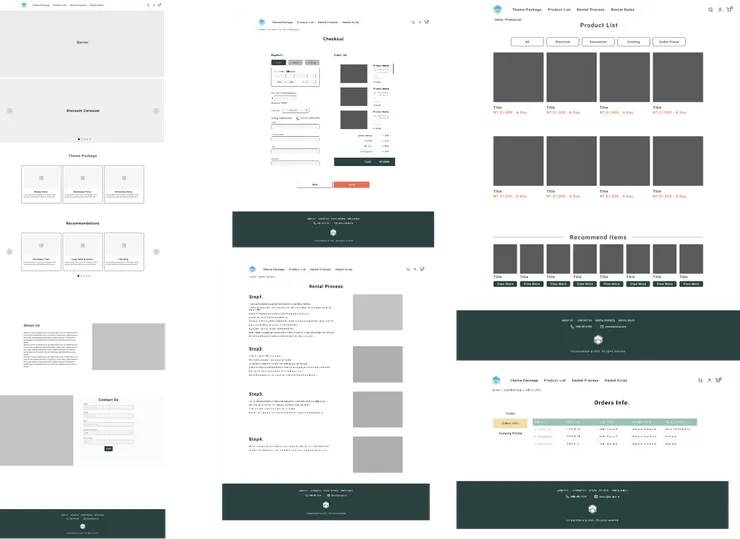The image size is (740, 539).
Task: Click the 'Step2.' heading on Rental Process page
Action: (256, 349)
